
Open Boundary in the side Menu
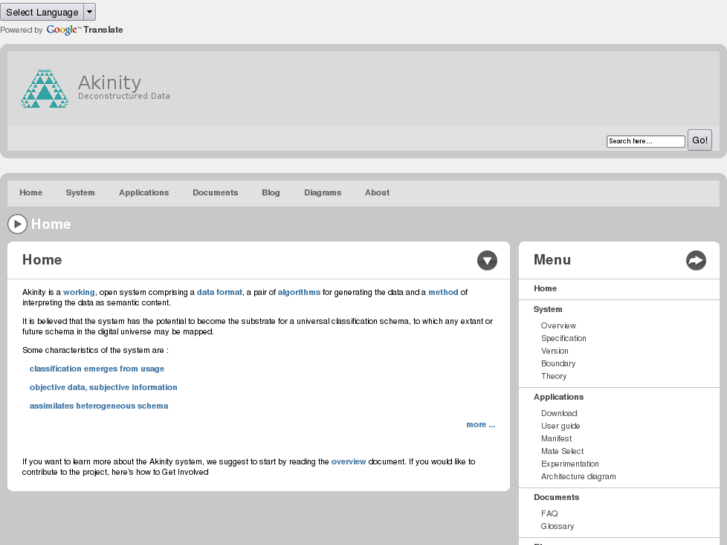[x=558, y=363]
